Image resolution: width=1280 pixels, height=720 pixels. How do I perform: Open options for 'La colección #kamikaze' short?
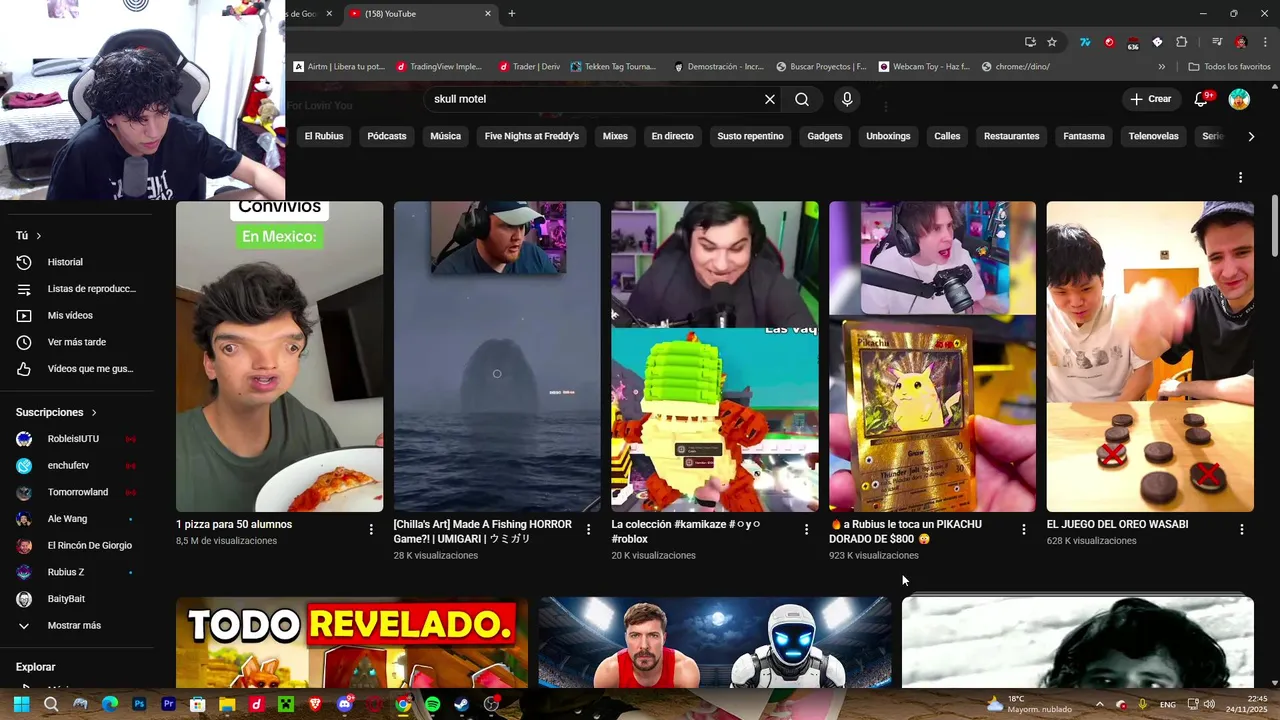point(806,529)
